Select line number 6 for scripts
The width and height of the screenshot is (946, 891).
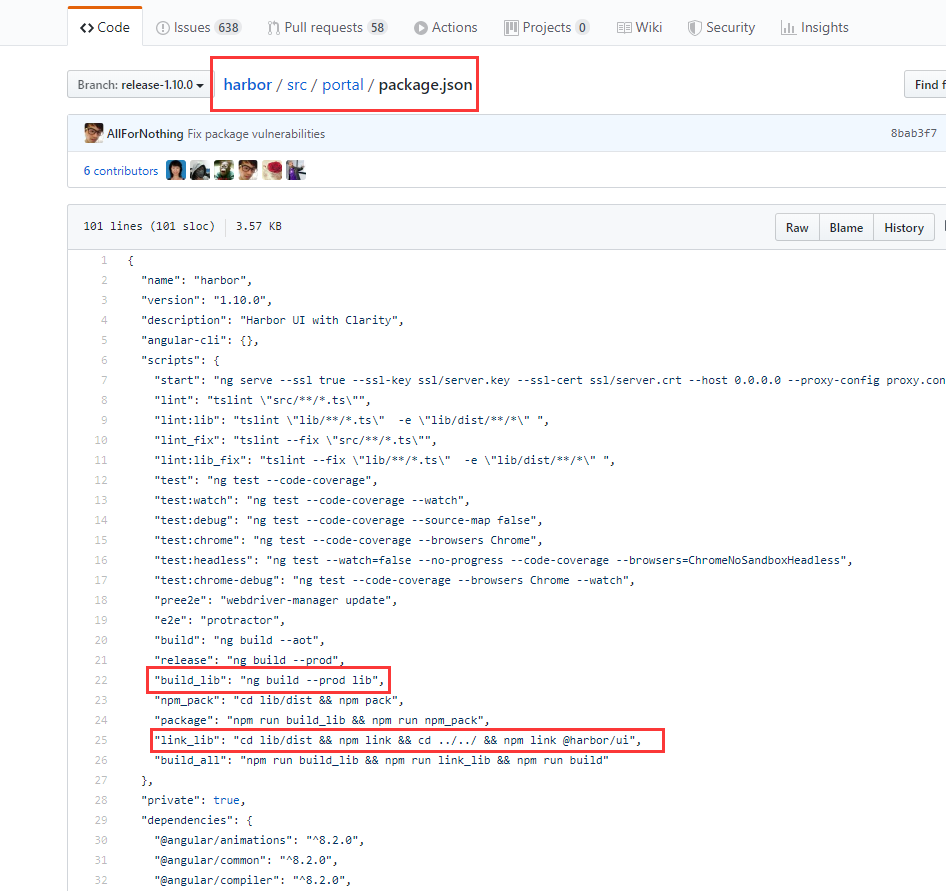click(104, 360)
